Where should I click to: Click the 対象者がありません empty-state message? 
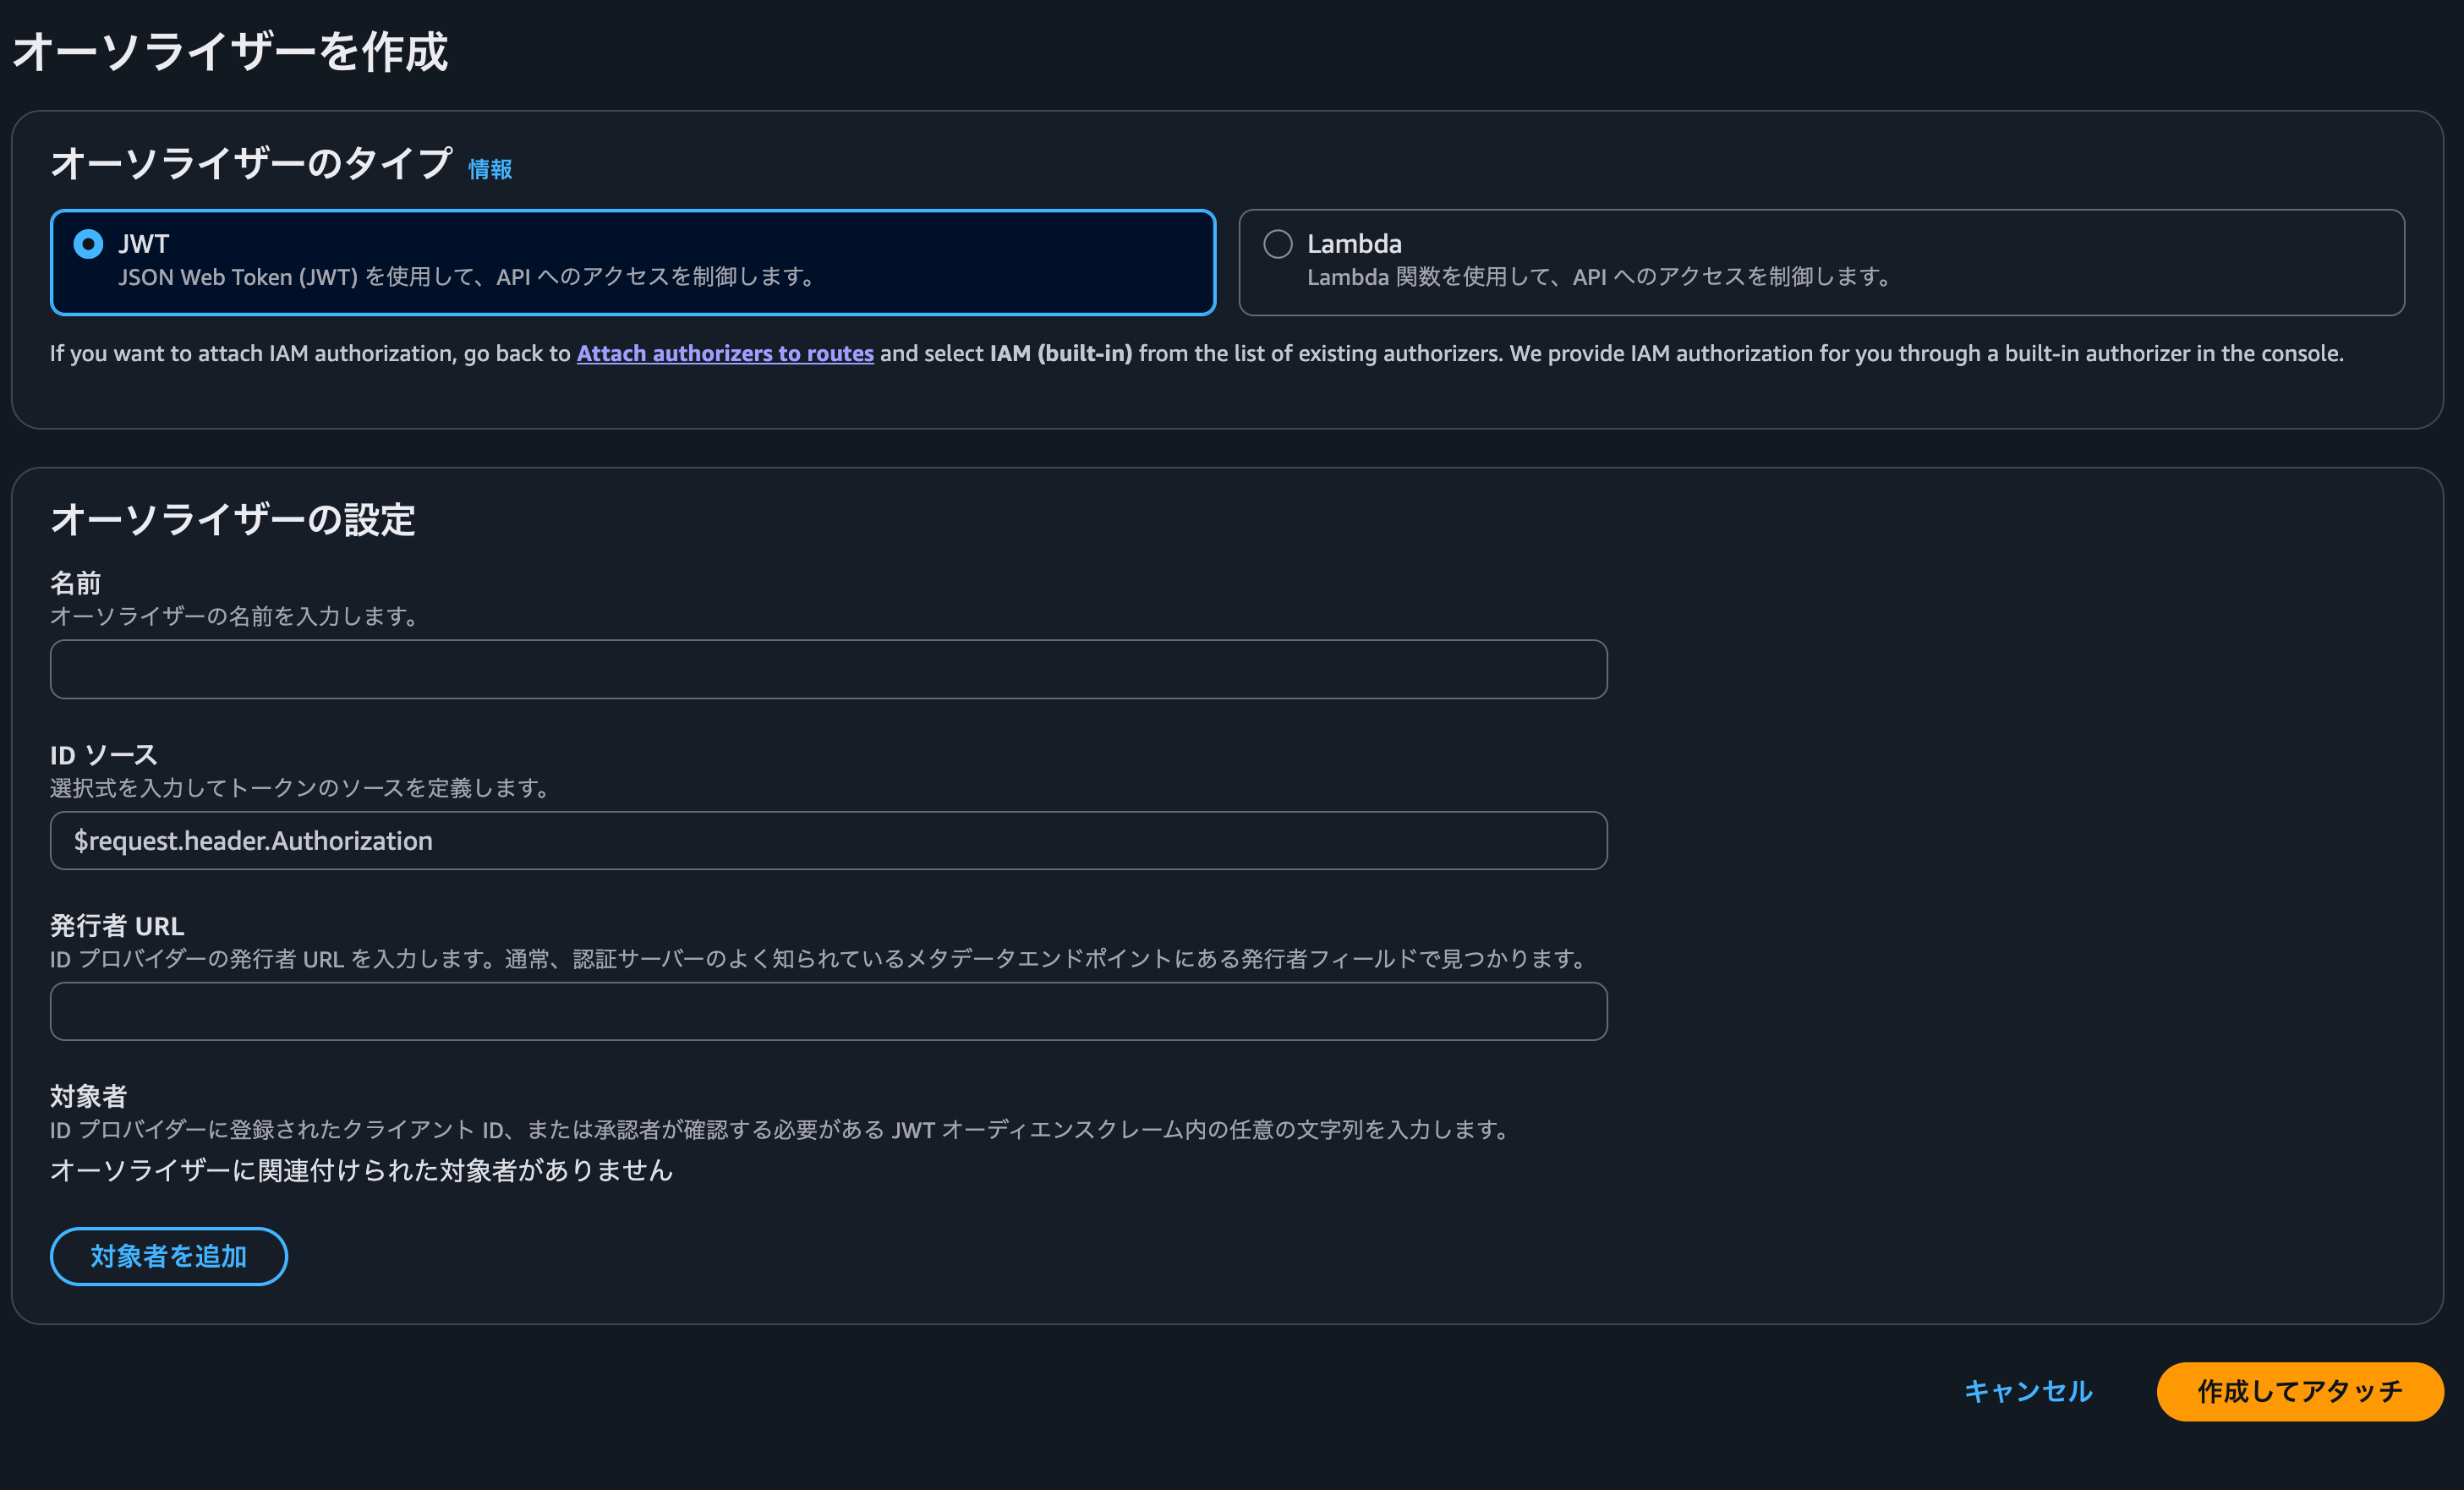[x=361, y=1170]
